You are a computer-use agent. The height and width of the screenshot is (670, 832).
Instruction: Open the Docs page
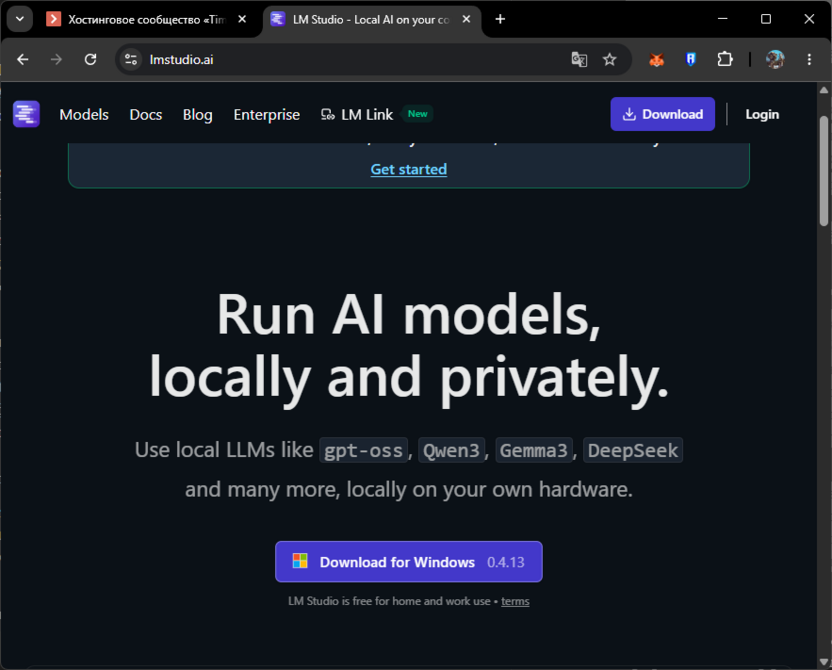click(146, 115)
